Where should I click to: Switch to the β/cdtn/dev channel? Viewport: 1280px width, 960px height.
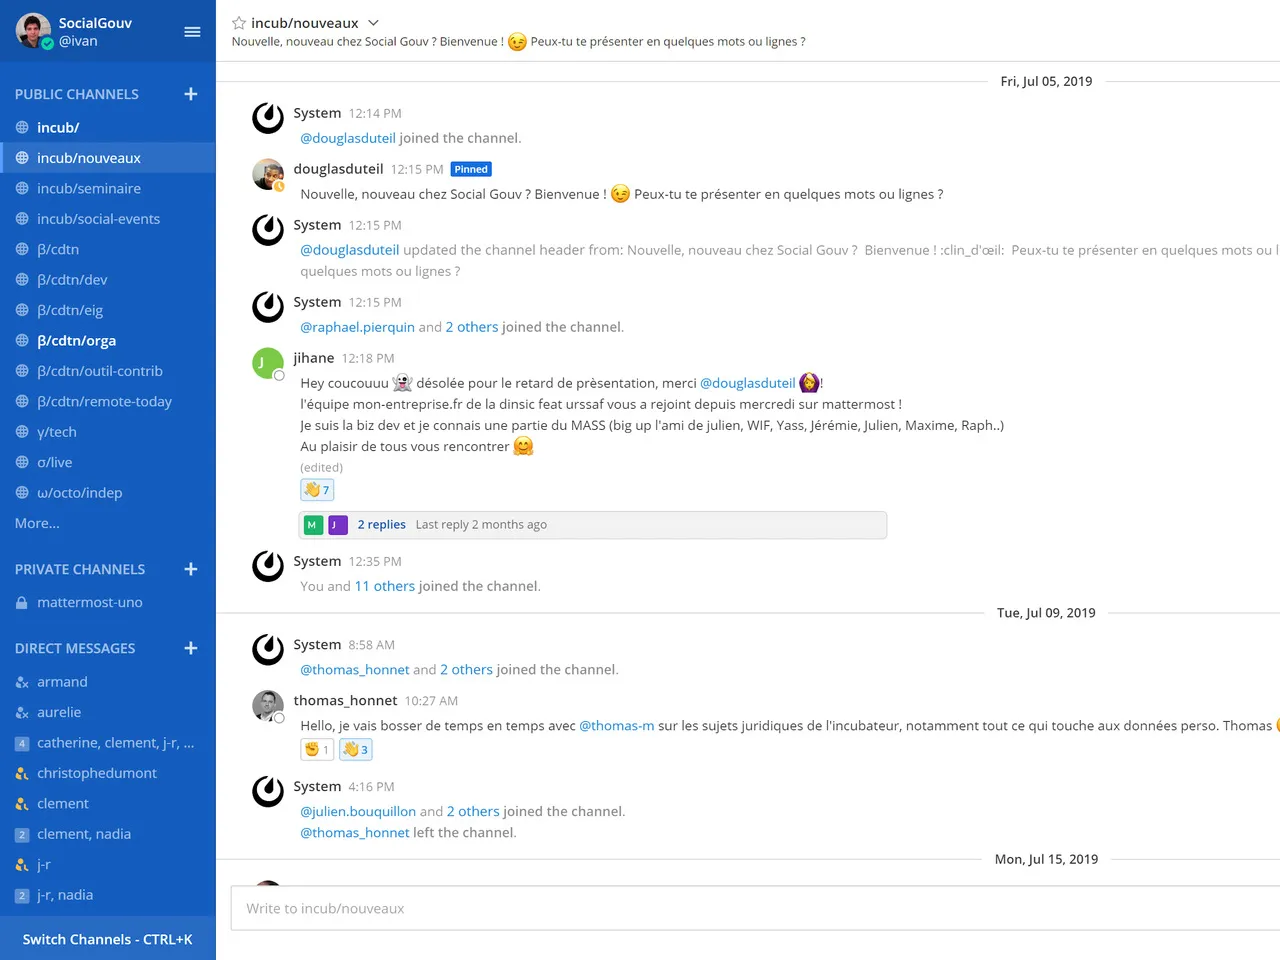[x=108, y=280]
